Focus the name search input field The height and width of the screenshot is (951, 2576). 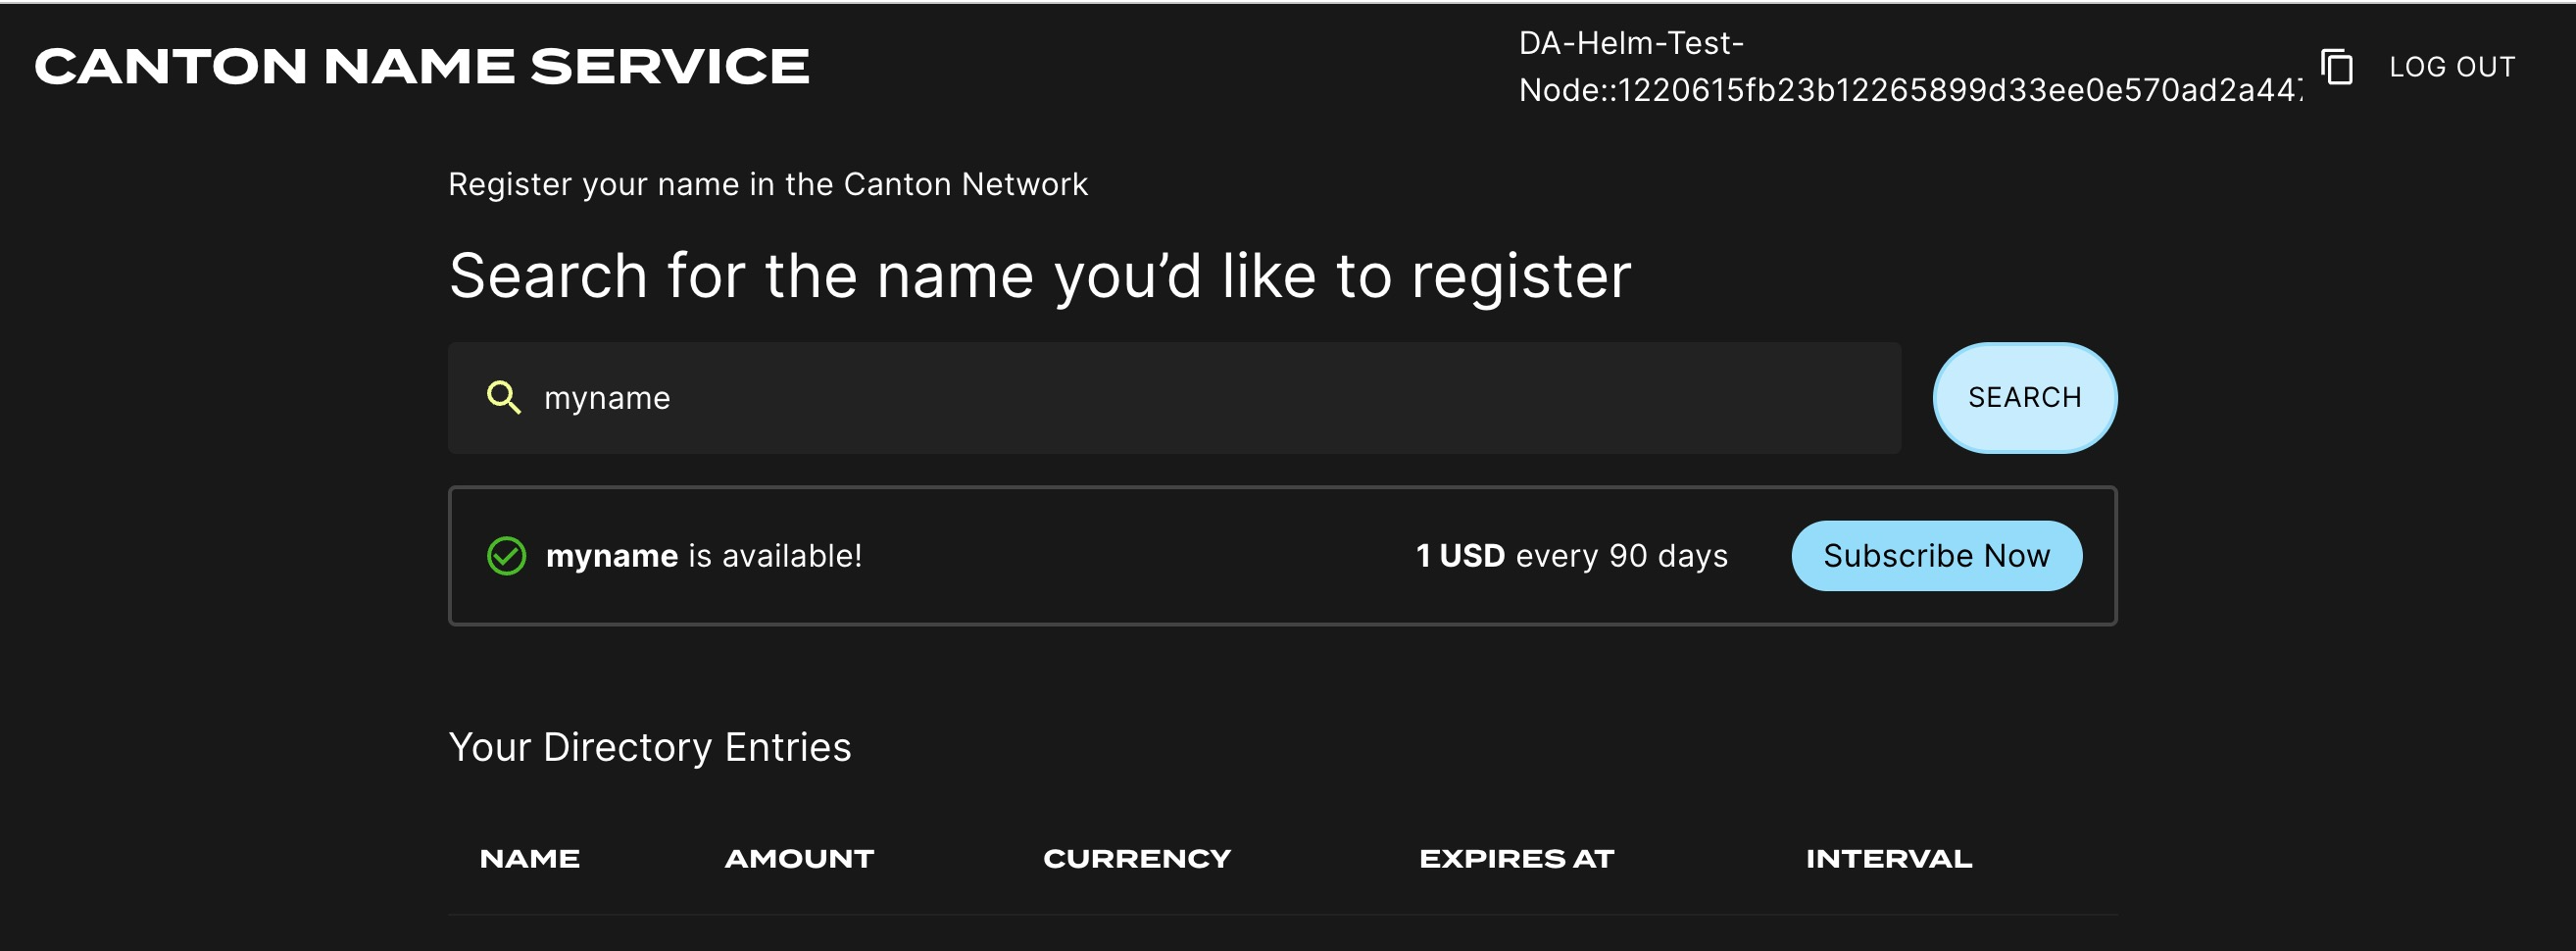1200,398
